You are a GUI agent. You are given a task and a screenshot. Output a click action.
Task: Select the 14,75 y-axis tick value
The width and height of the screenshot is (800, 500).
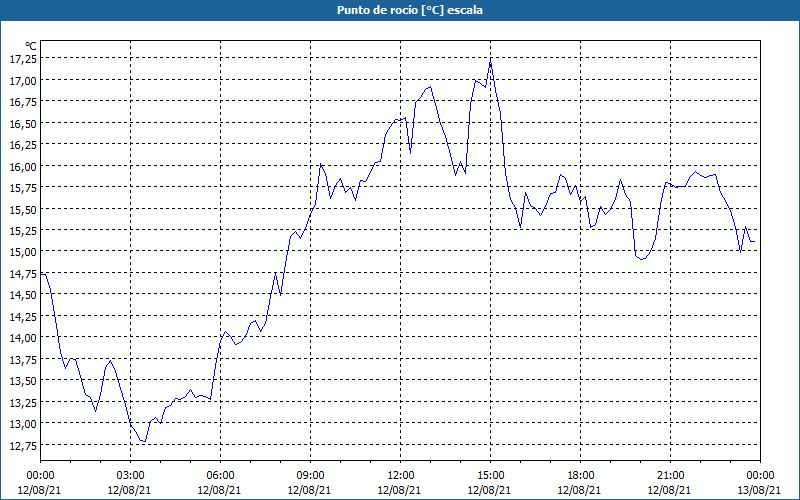coord(23,273)
